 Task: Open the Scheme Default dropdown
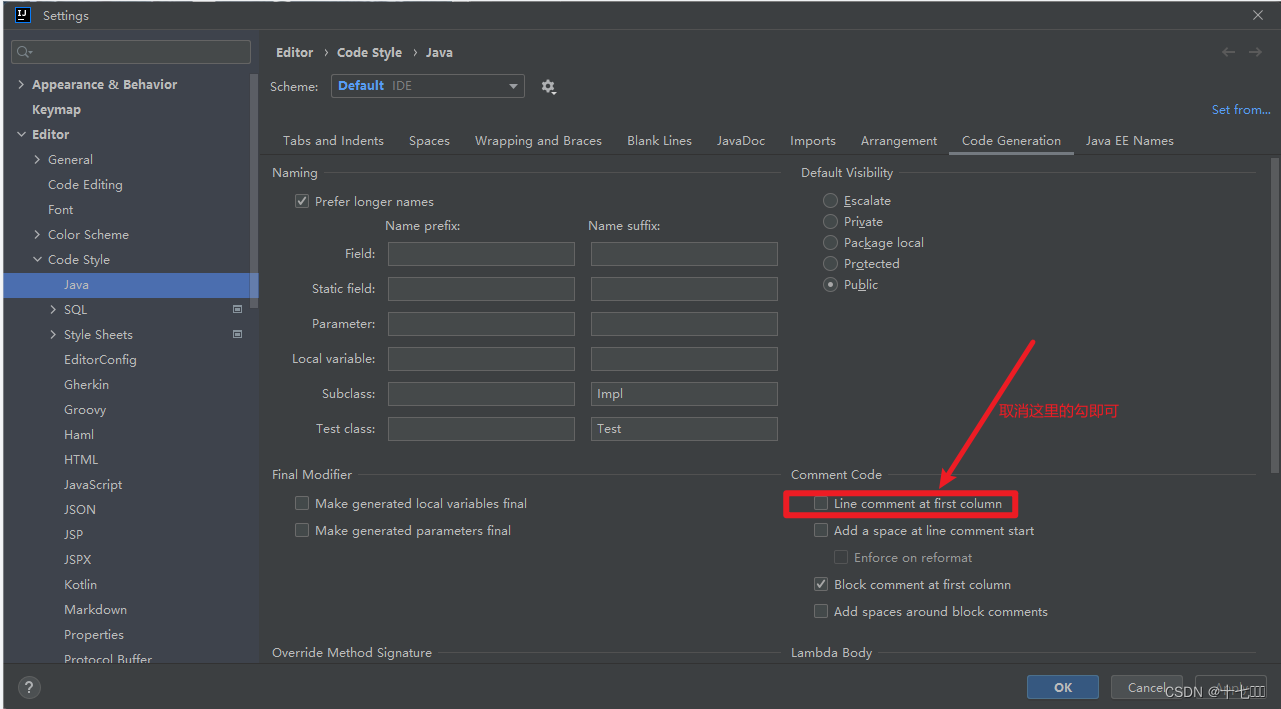427,86
